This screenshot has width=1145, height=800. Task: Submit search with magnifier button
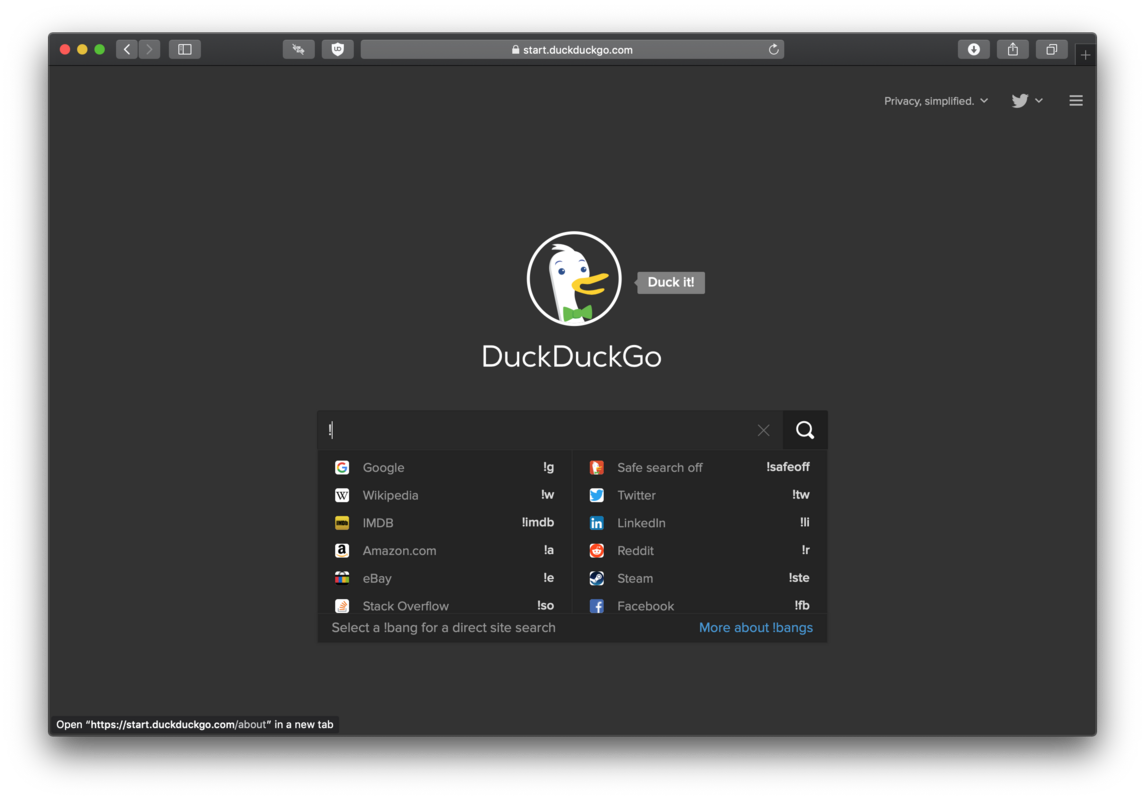click(x=805, y=430)
